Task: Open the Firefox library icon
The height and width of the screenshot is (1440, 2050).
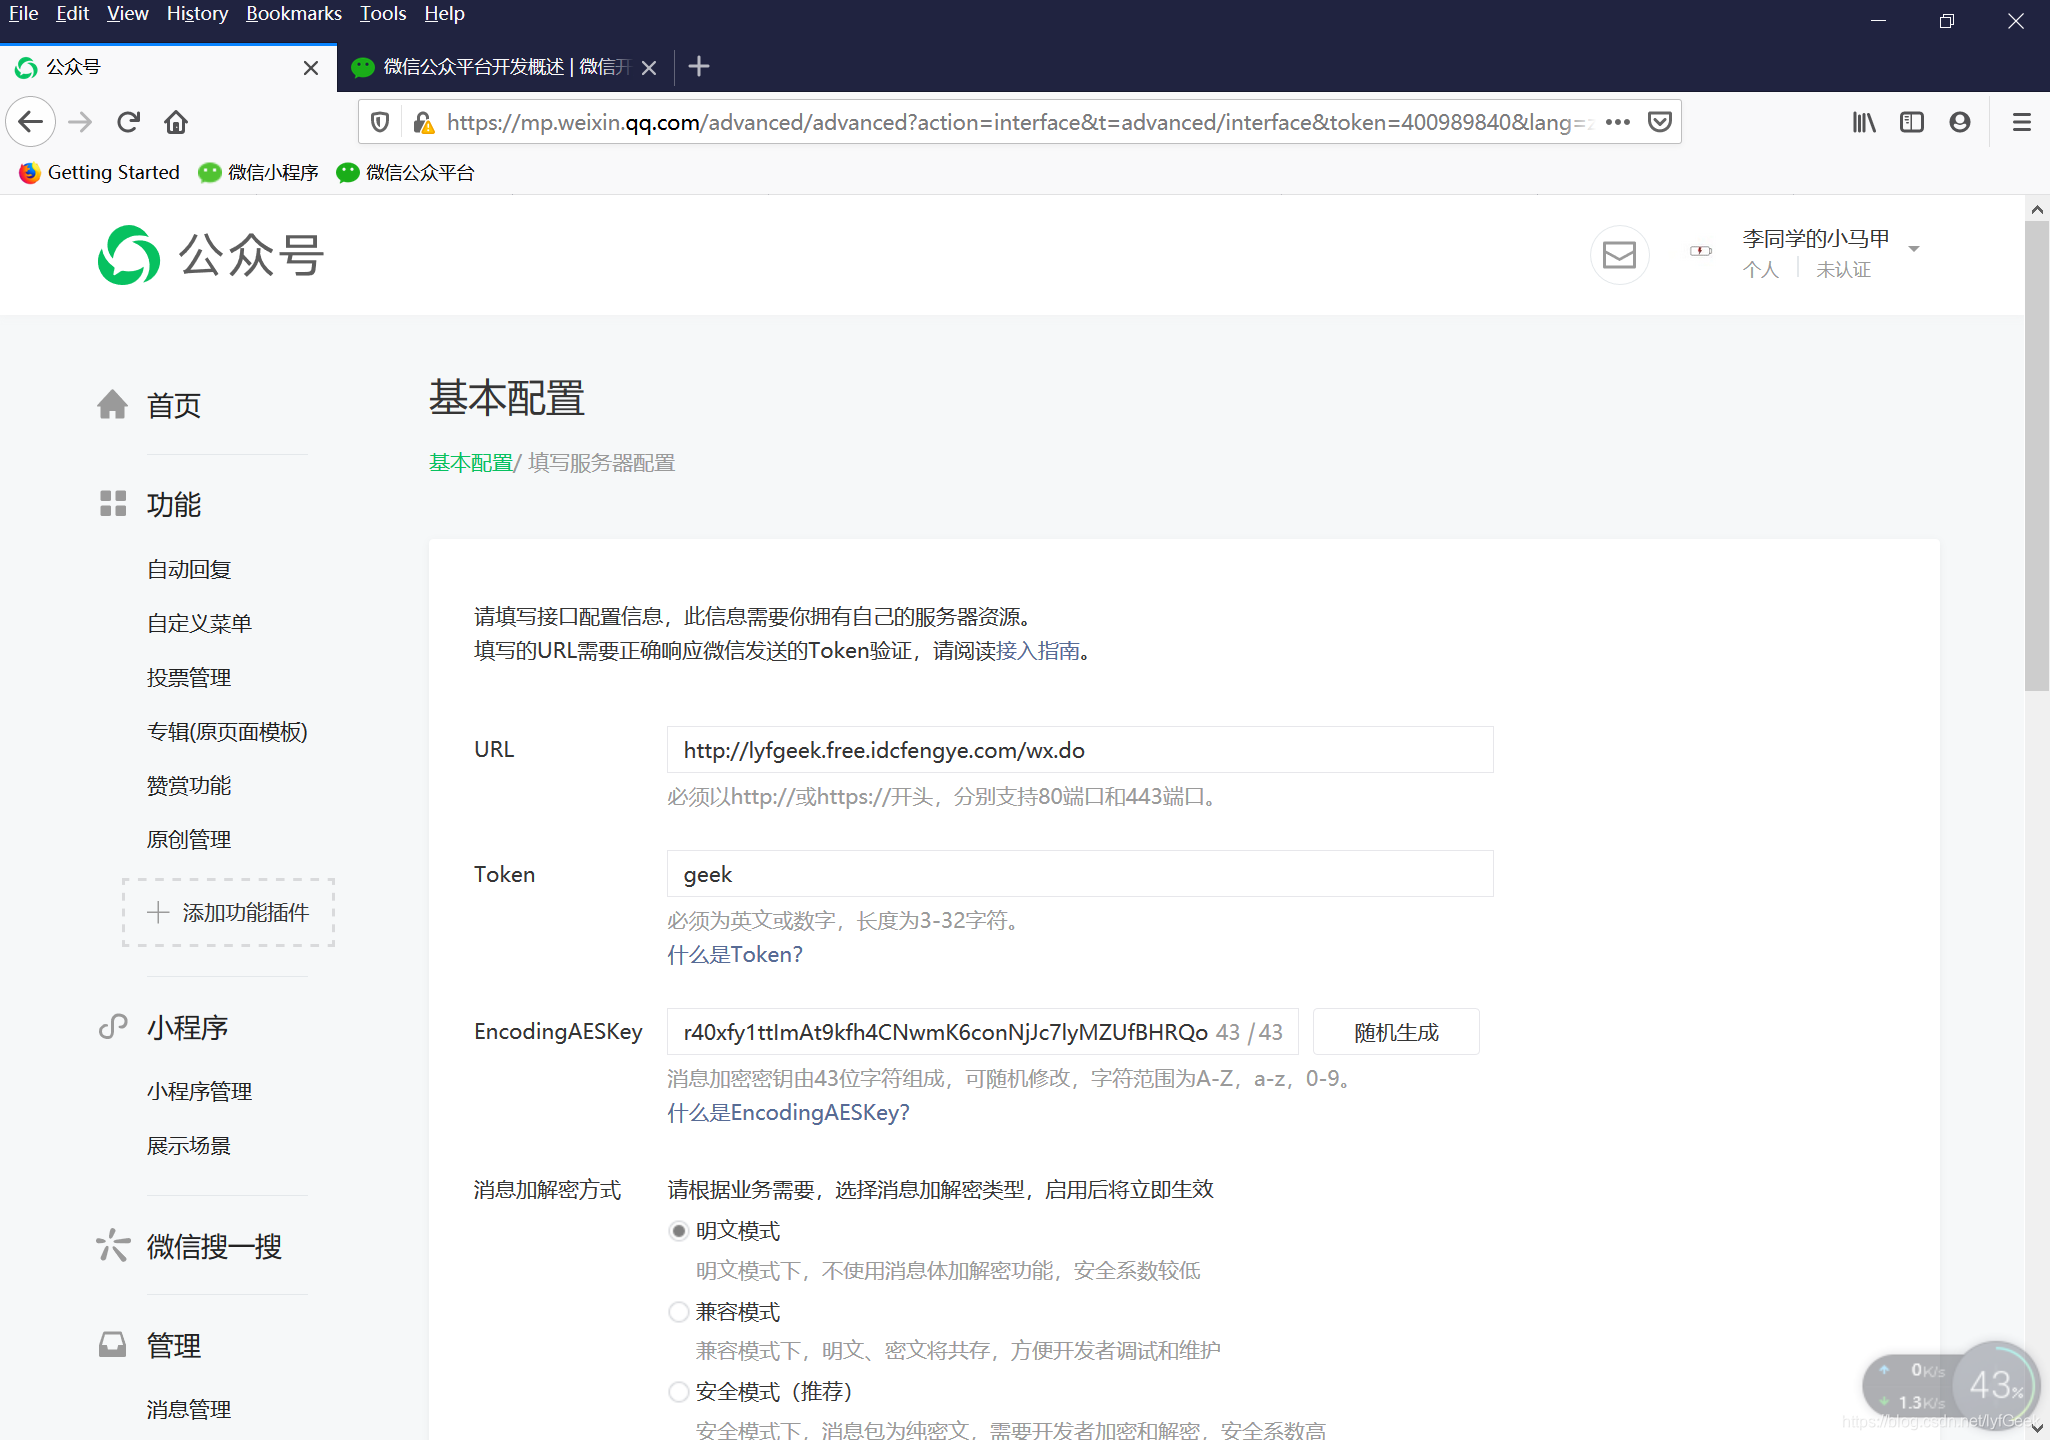Action: (1863, 122)
